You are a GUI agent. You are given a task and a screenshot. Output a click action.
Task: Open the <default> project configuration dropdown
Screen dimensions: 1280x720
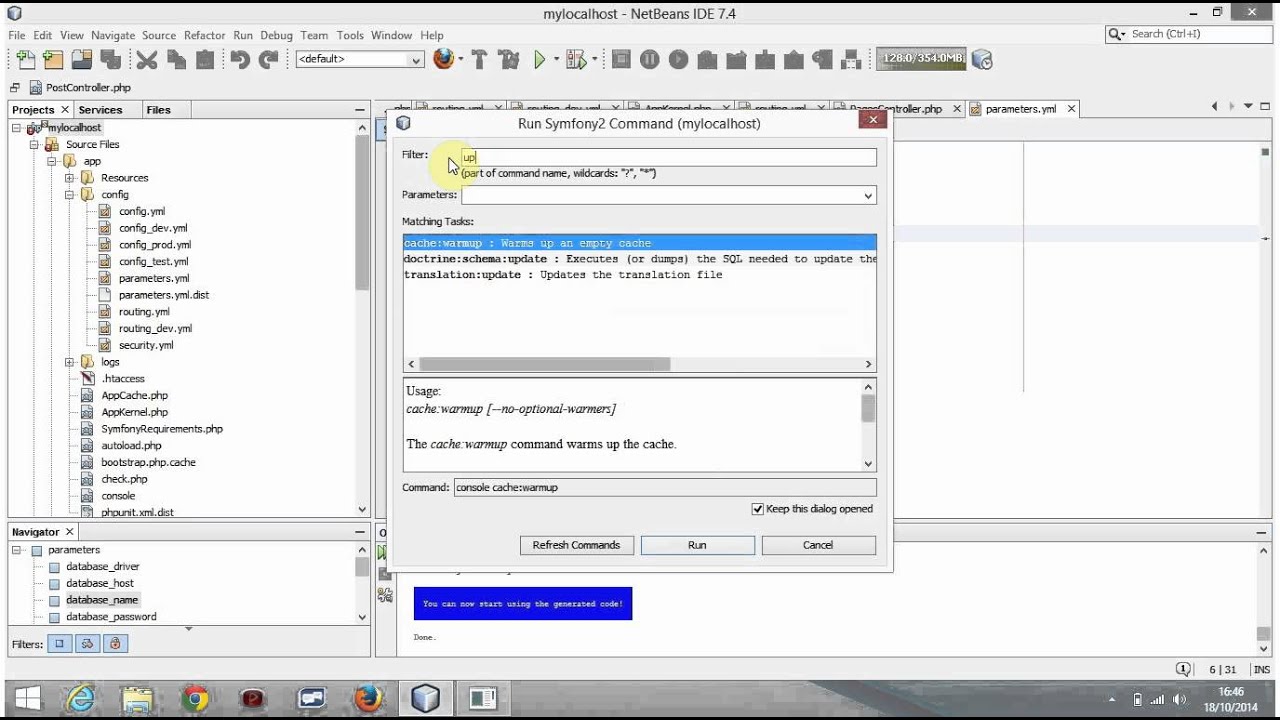pos(360,60)
